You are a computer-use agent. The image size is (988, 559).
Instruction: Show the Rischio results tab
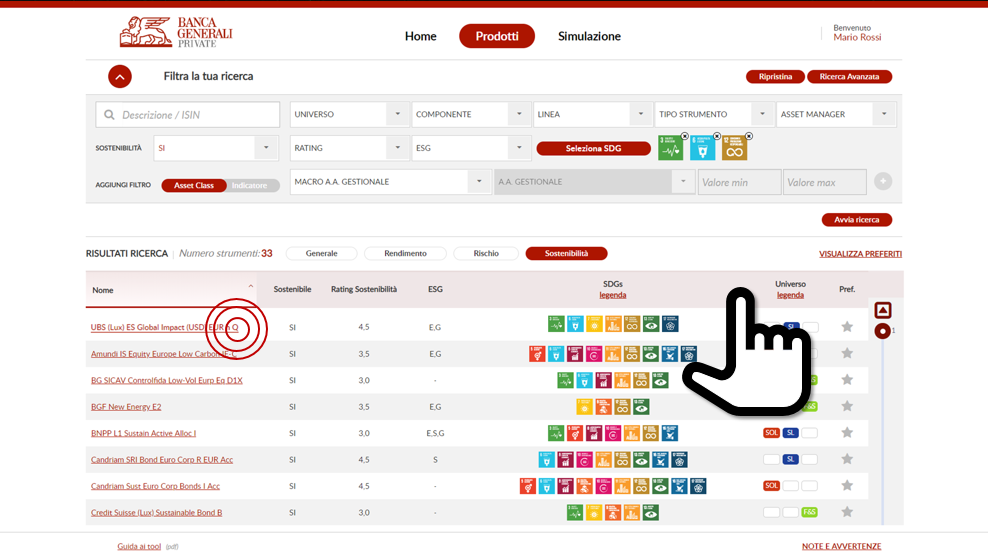coord(486,253)
